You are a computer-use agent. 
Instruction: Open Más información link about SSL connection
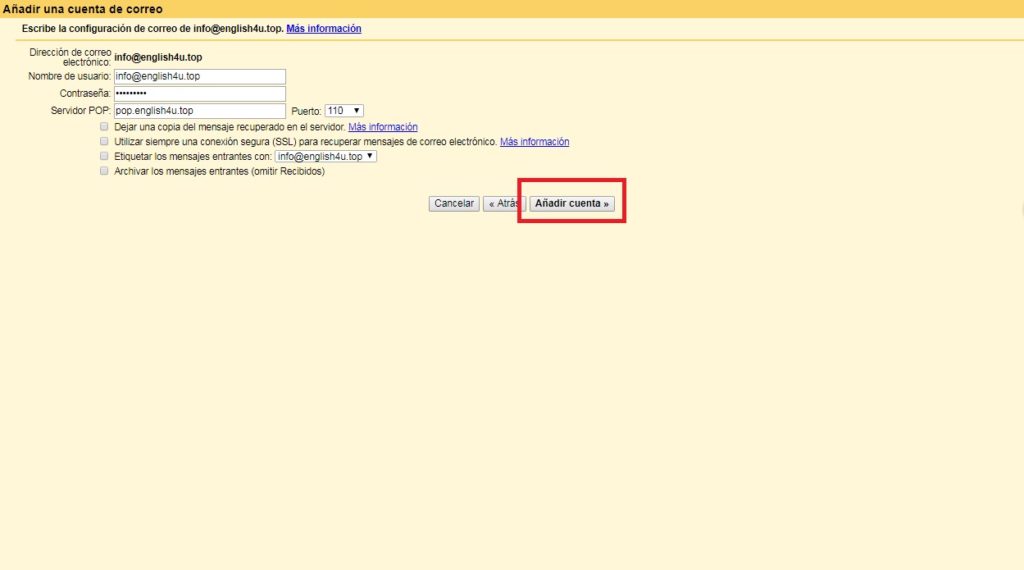(x=534, y=142)
